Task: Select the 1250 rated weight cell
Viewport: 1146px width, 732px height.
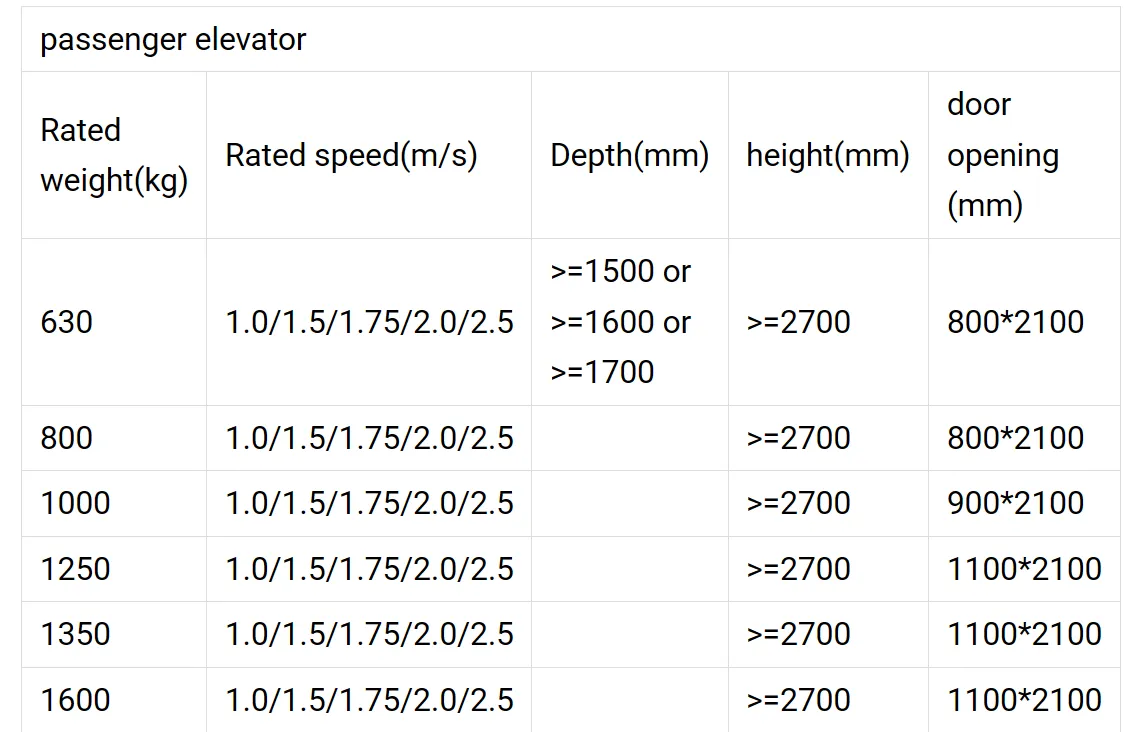Action: (x=75, y=569)
